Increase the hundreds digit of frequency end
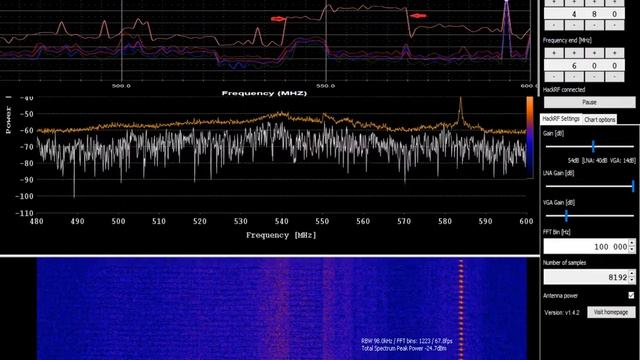 coord(574,53)
